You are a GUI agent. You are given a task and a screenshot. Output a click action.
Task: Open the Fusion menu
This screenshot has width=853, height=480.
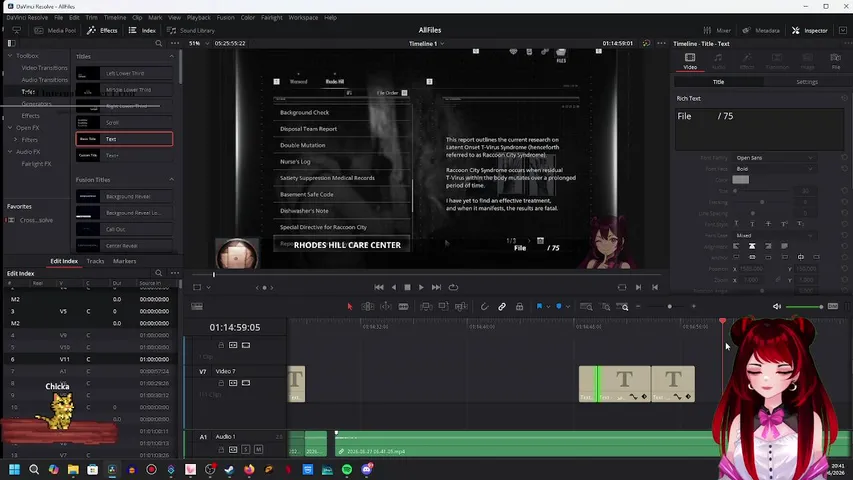click(x=225, y=17)
